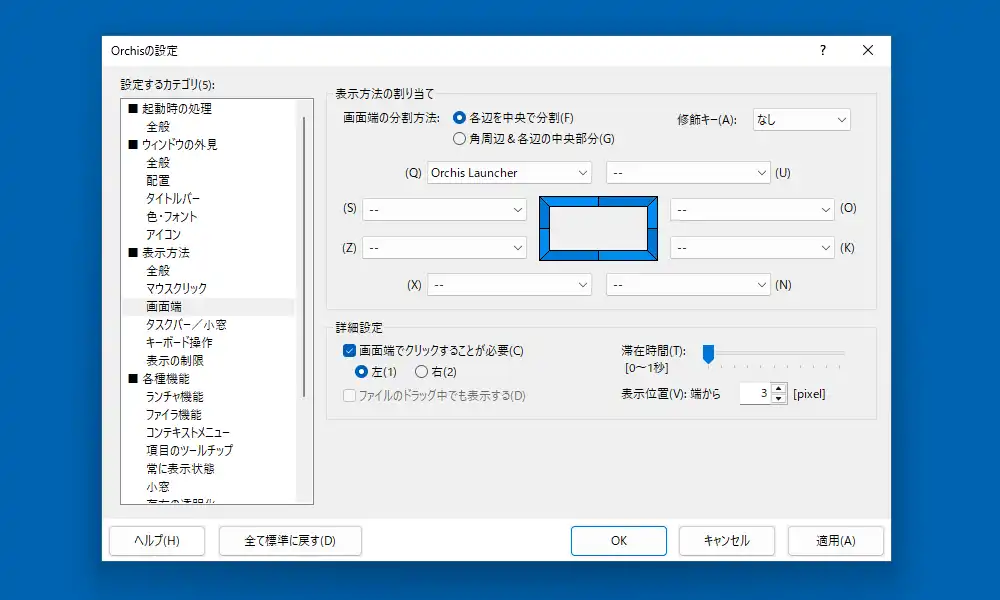Screen dimensions: 1000x600
Task: Select 色・フォント in category list
Action: (x=172, y=217)
